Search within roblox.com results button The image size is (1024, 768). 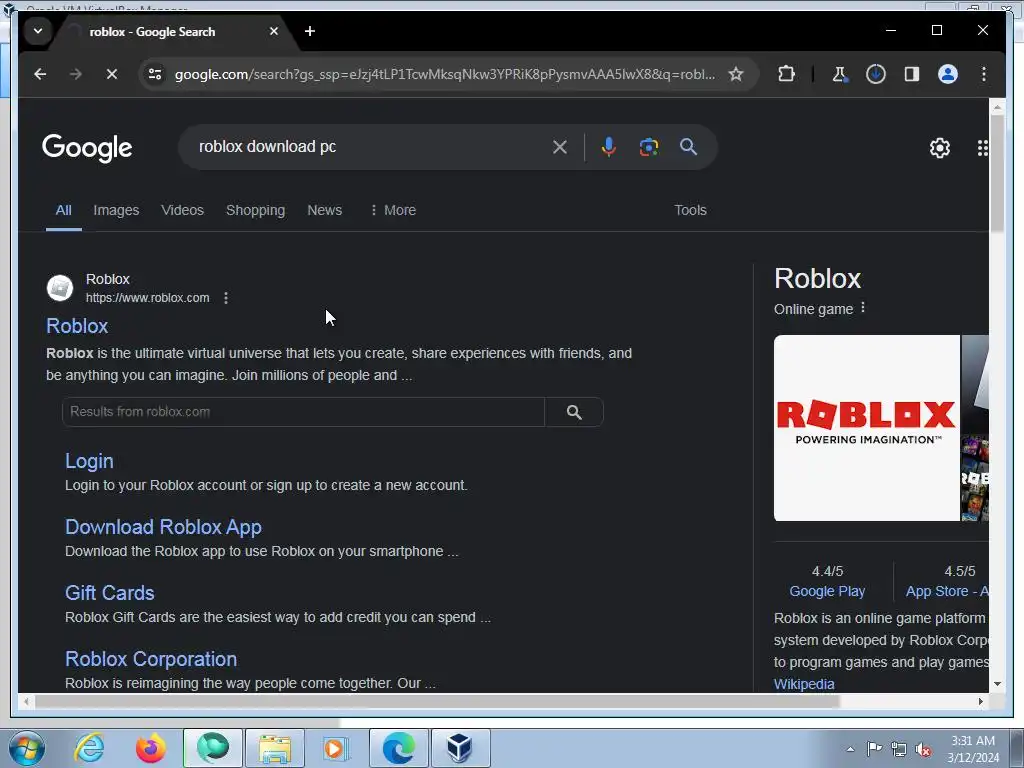pos(574,412)
